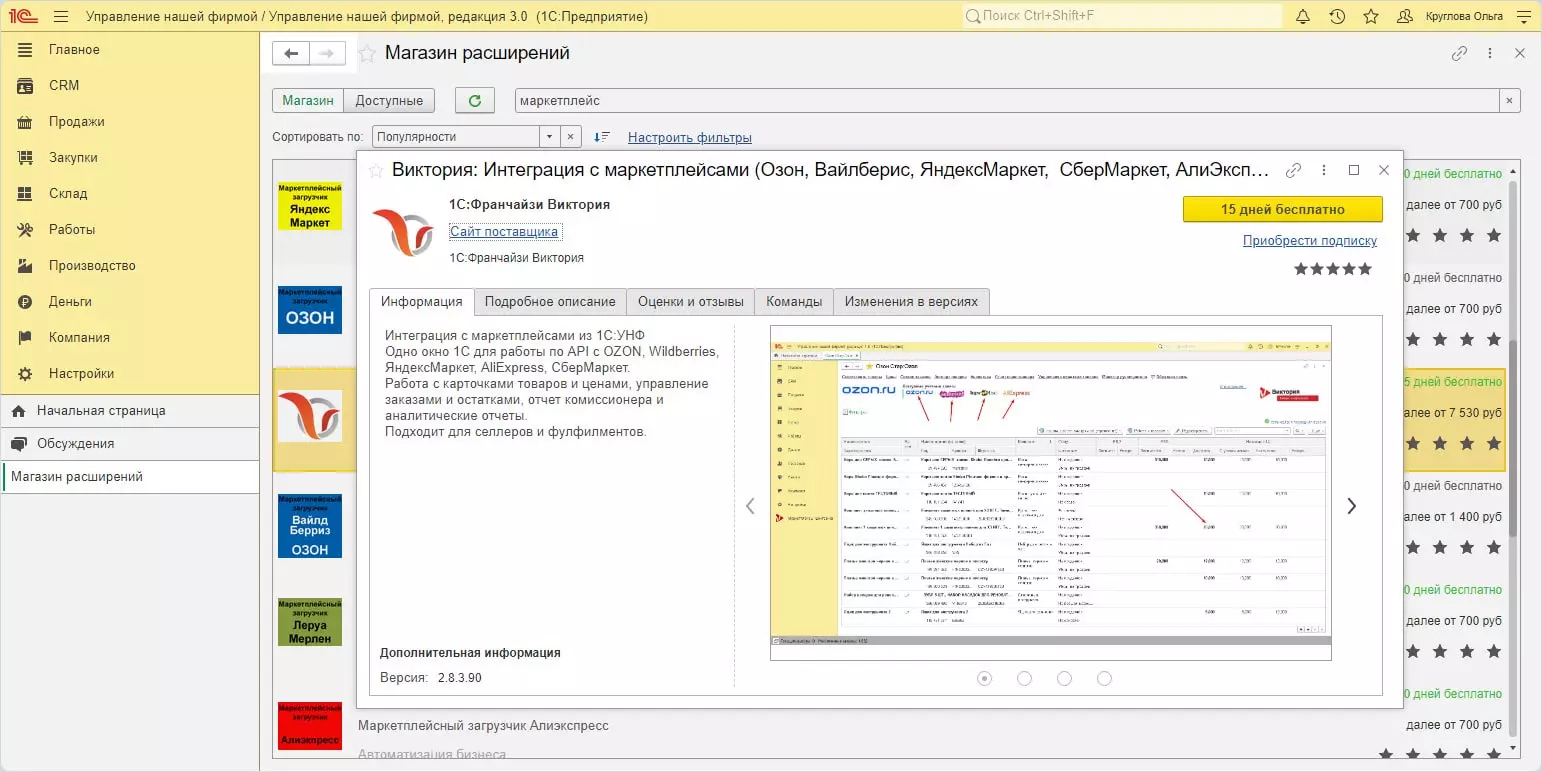The image size is (1542, 772).
Task: Open Обсуждения panel
Action: pos(130,444)
